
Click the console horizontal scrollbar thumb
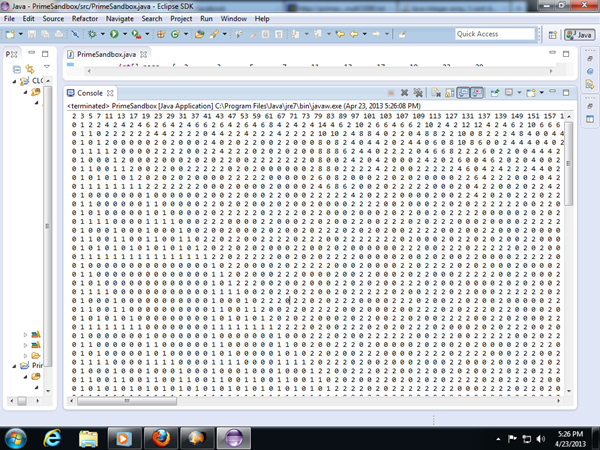pyautogui.click(x=127, y=401)
